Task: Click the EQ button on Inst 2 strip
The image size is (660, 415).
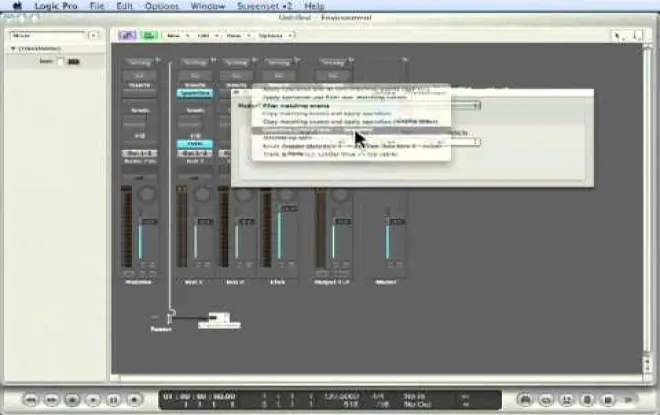Action: point(237,76)
